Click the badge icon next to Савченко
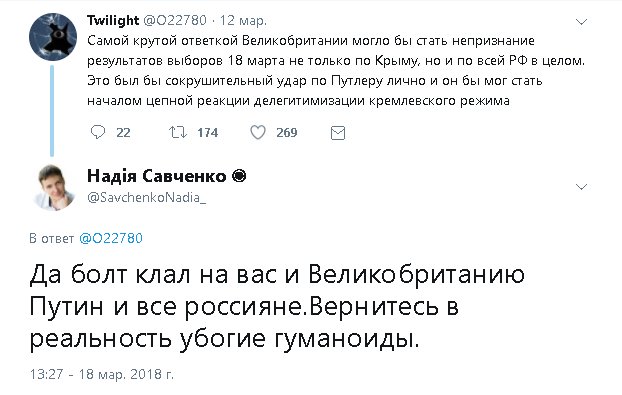Viewport: 622px width, 395px height. [238, 176]
